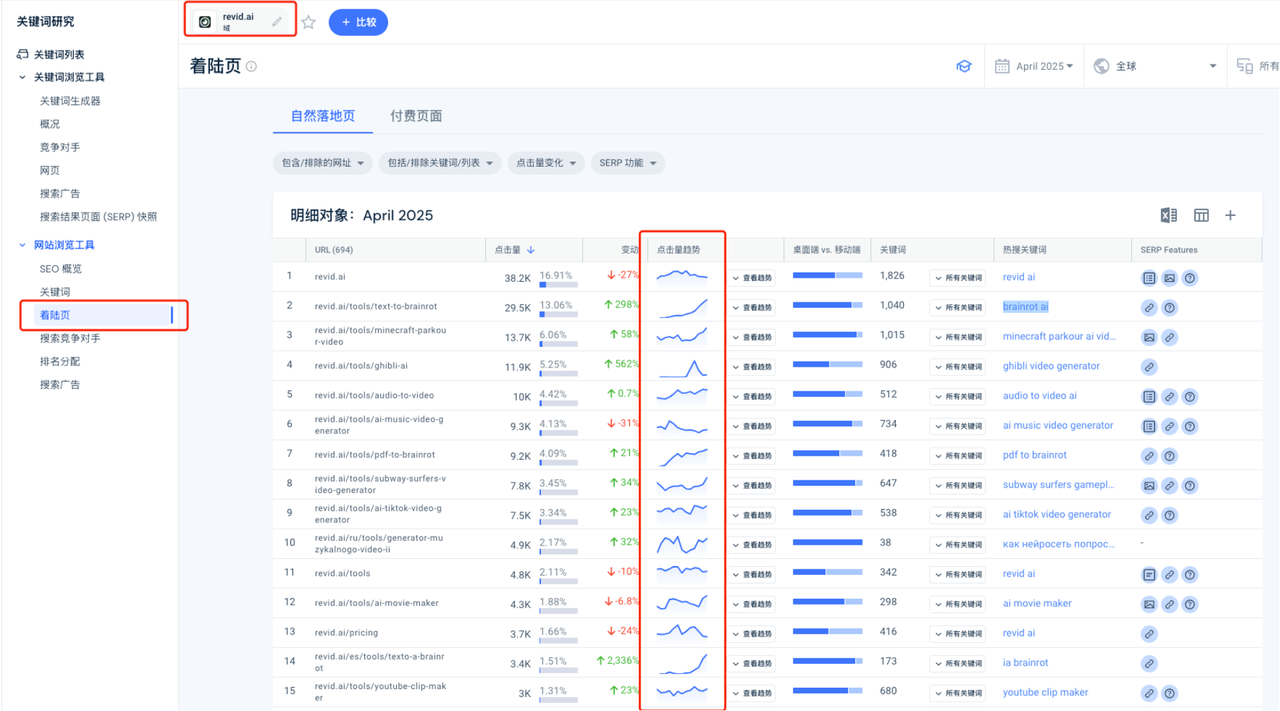Viewport: 1280px width, 711px height.
Task: Collapse the 关键词浏览工具 sidebar section
Action: click(22, 77)
